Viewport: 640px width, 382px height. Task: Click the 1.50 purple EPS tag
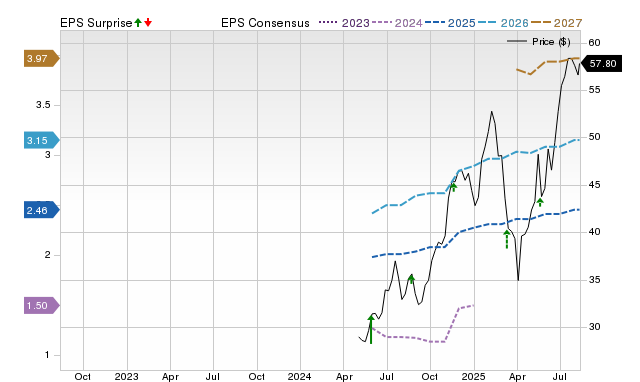[x=42, y=305]
